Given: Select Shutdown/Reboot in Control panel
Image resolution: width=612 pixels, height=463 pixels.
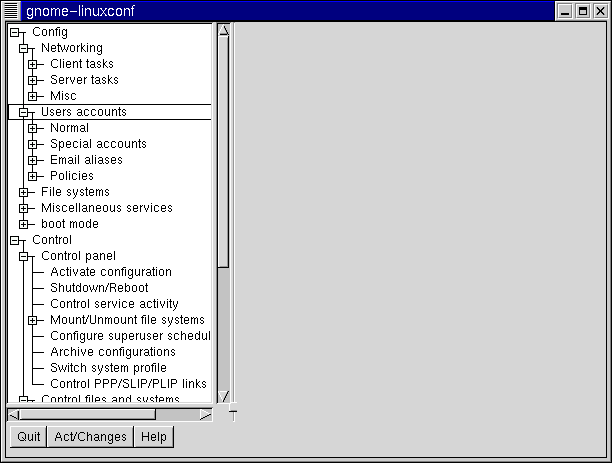Looking at the screenshot, I should 98,288.
